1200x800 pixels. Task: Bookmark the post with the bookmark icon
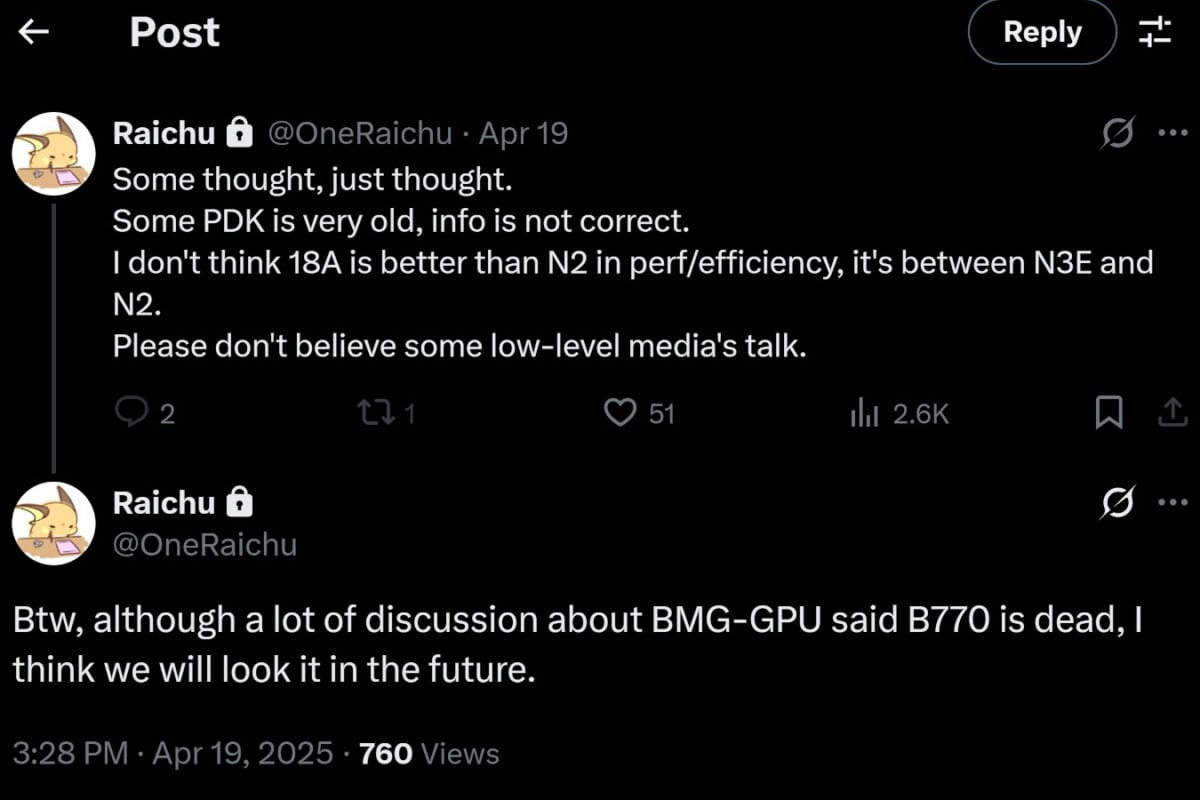[x=1109, y=412]
